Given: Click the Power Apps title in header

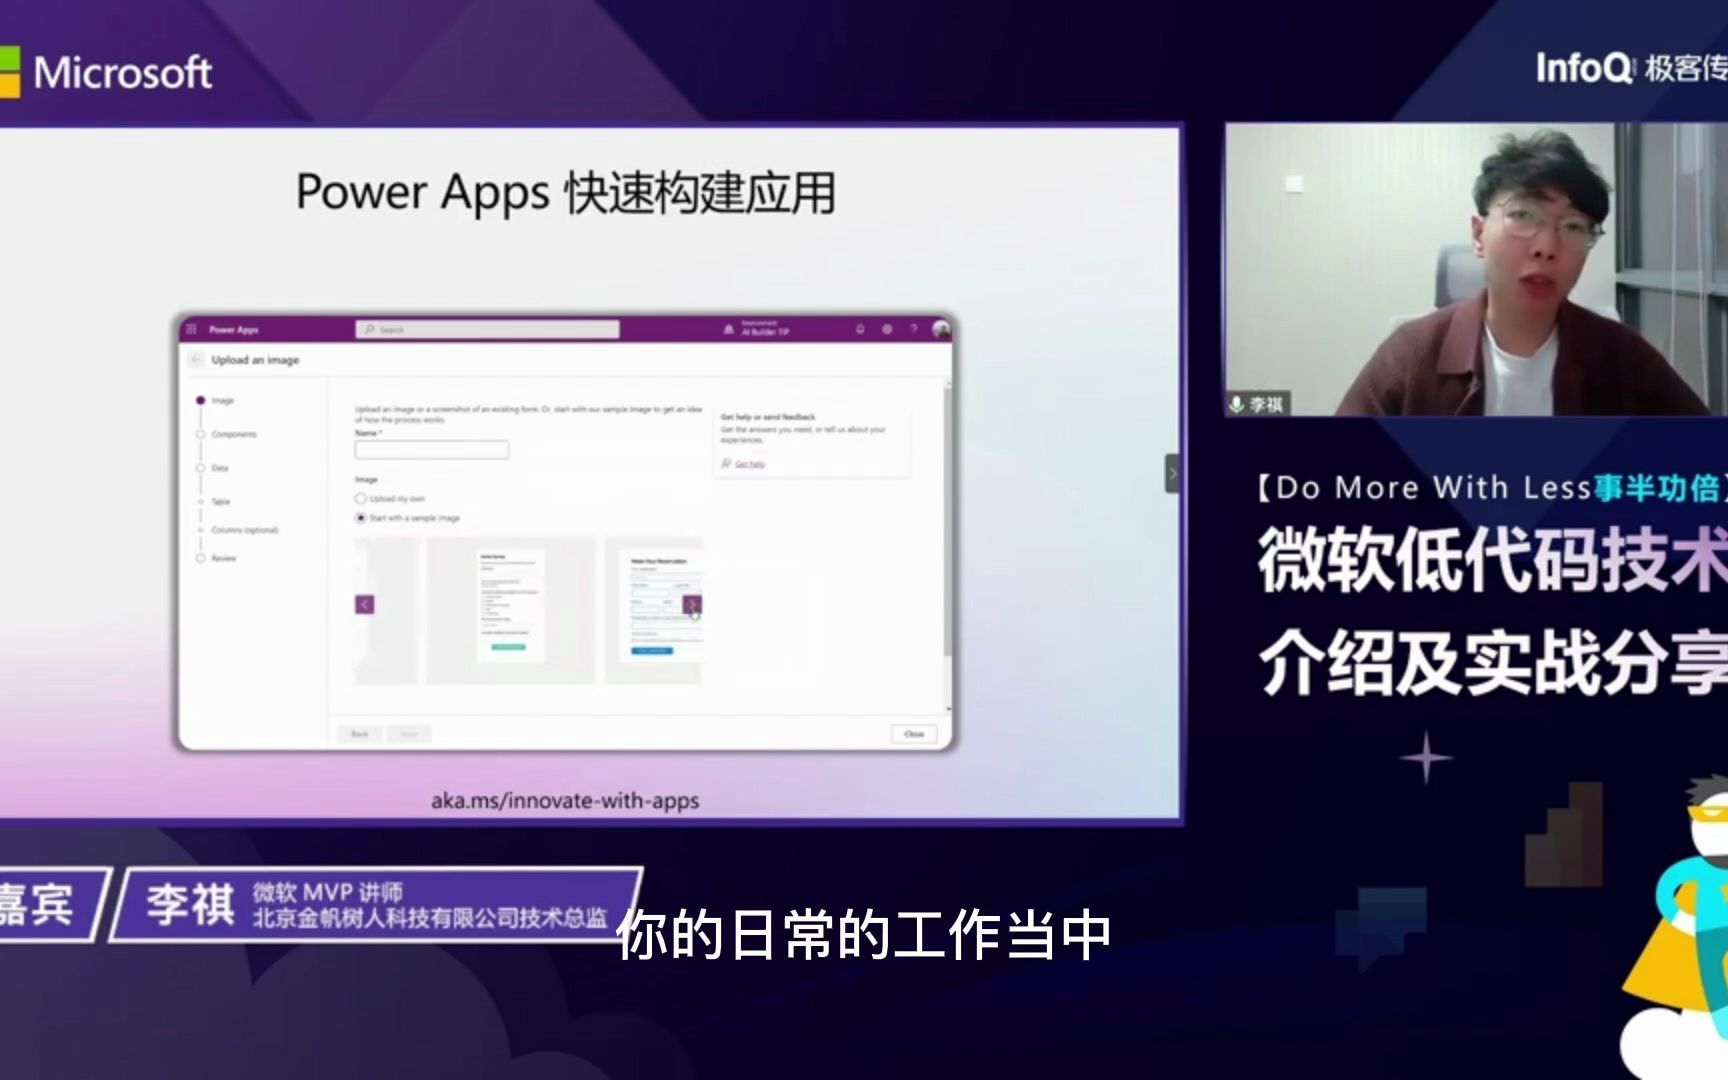Looking at the screenshot, I should pos(234,329).
